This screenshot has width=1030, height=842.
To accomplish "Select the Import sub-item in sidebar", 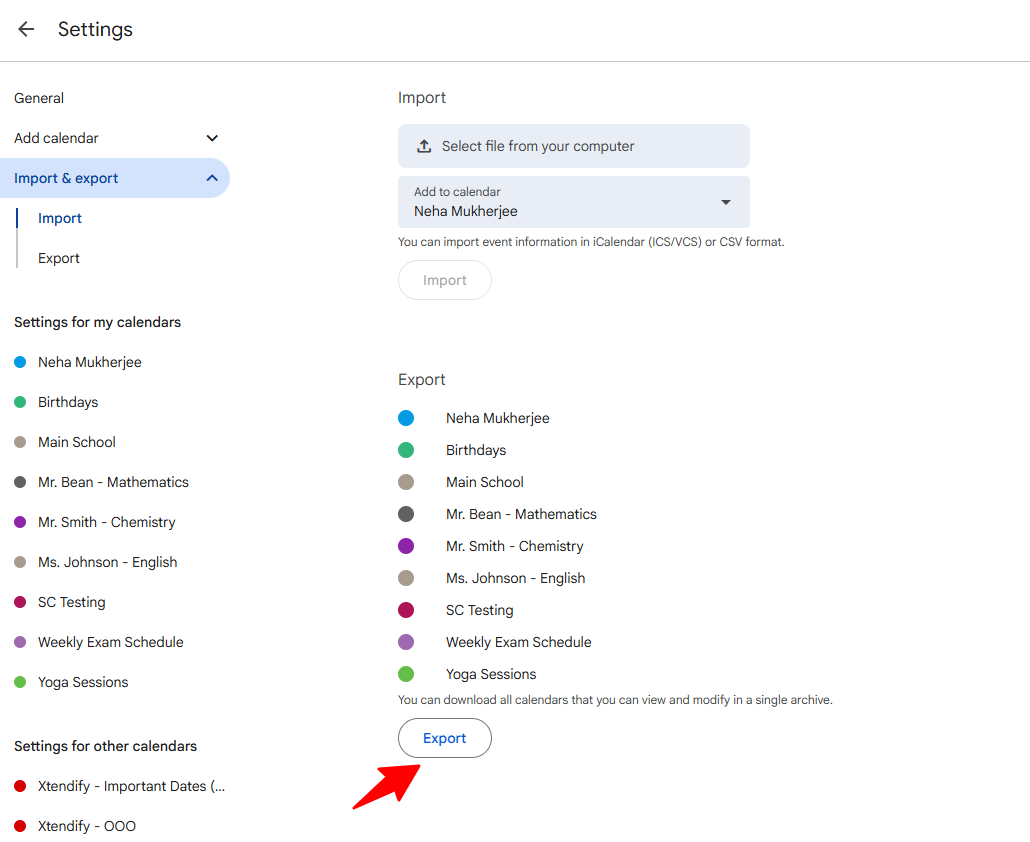I will pyautogui.click(x=60, y=218).
